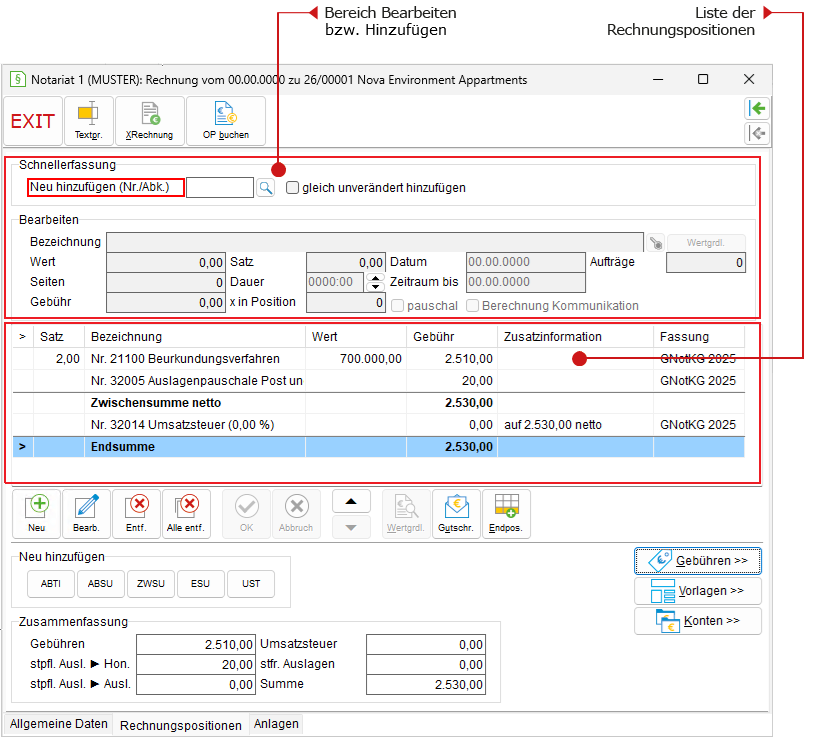Select the Nr. 32005 Auslagenpauschale row

379,381
